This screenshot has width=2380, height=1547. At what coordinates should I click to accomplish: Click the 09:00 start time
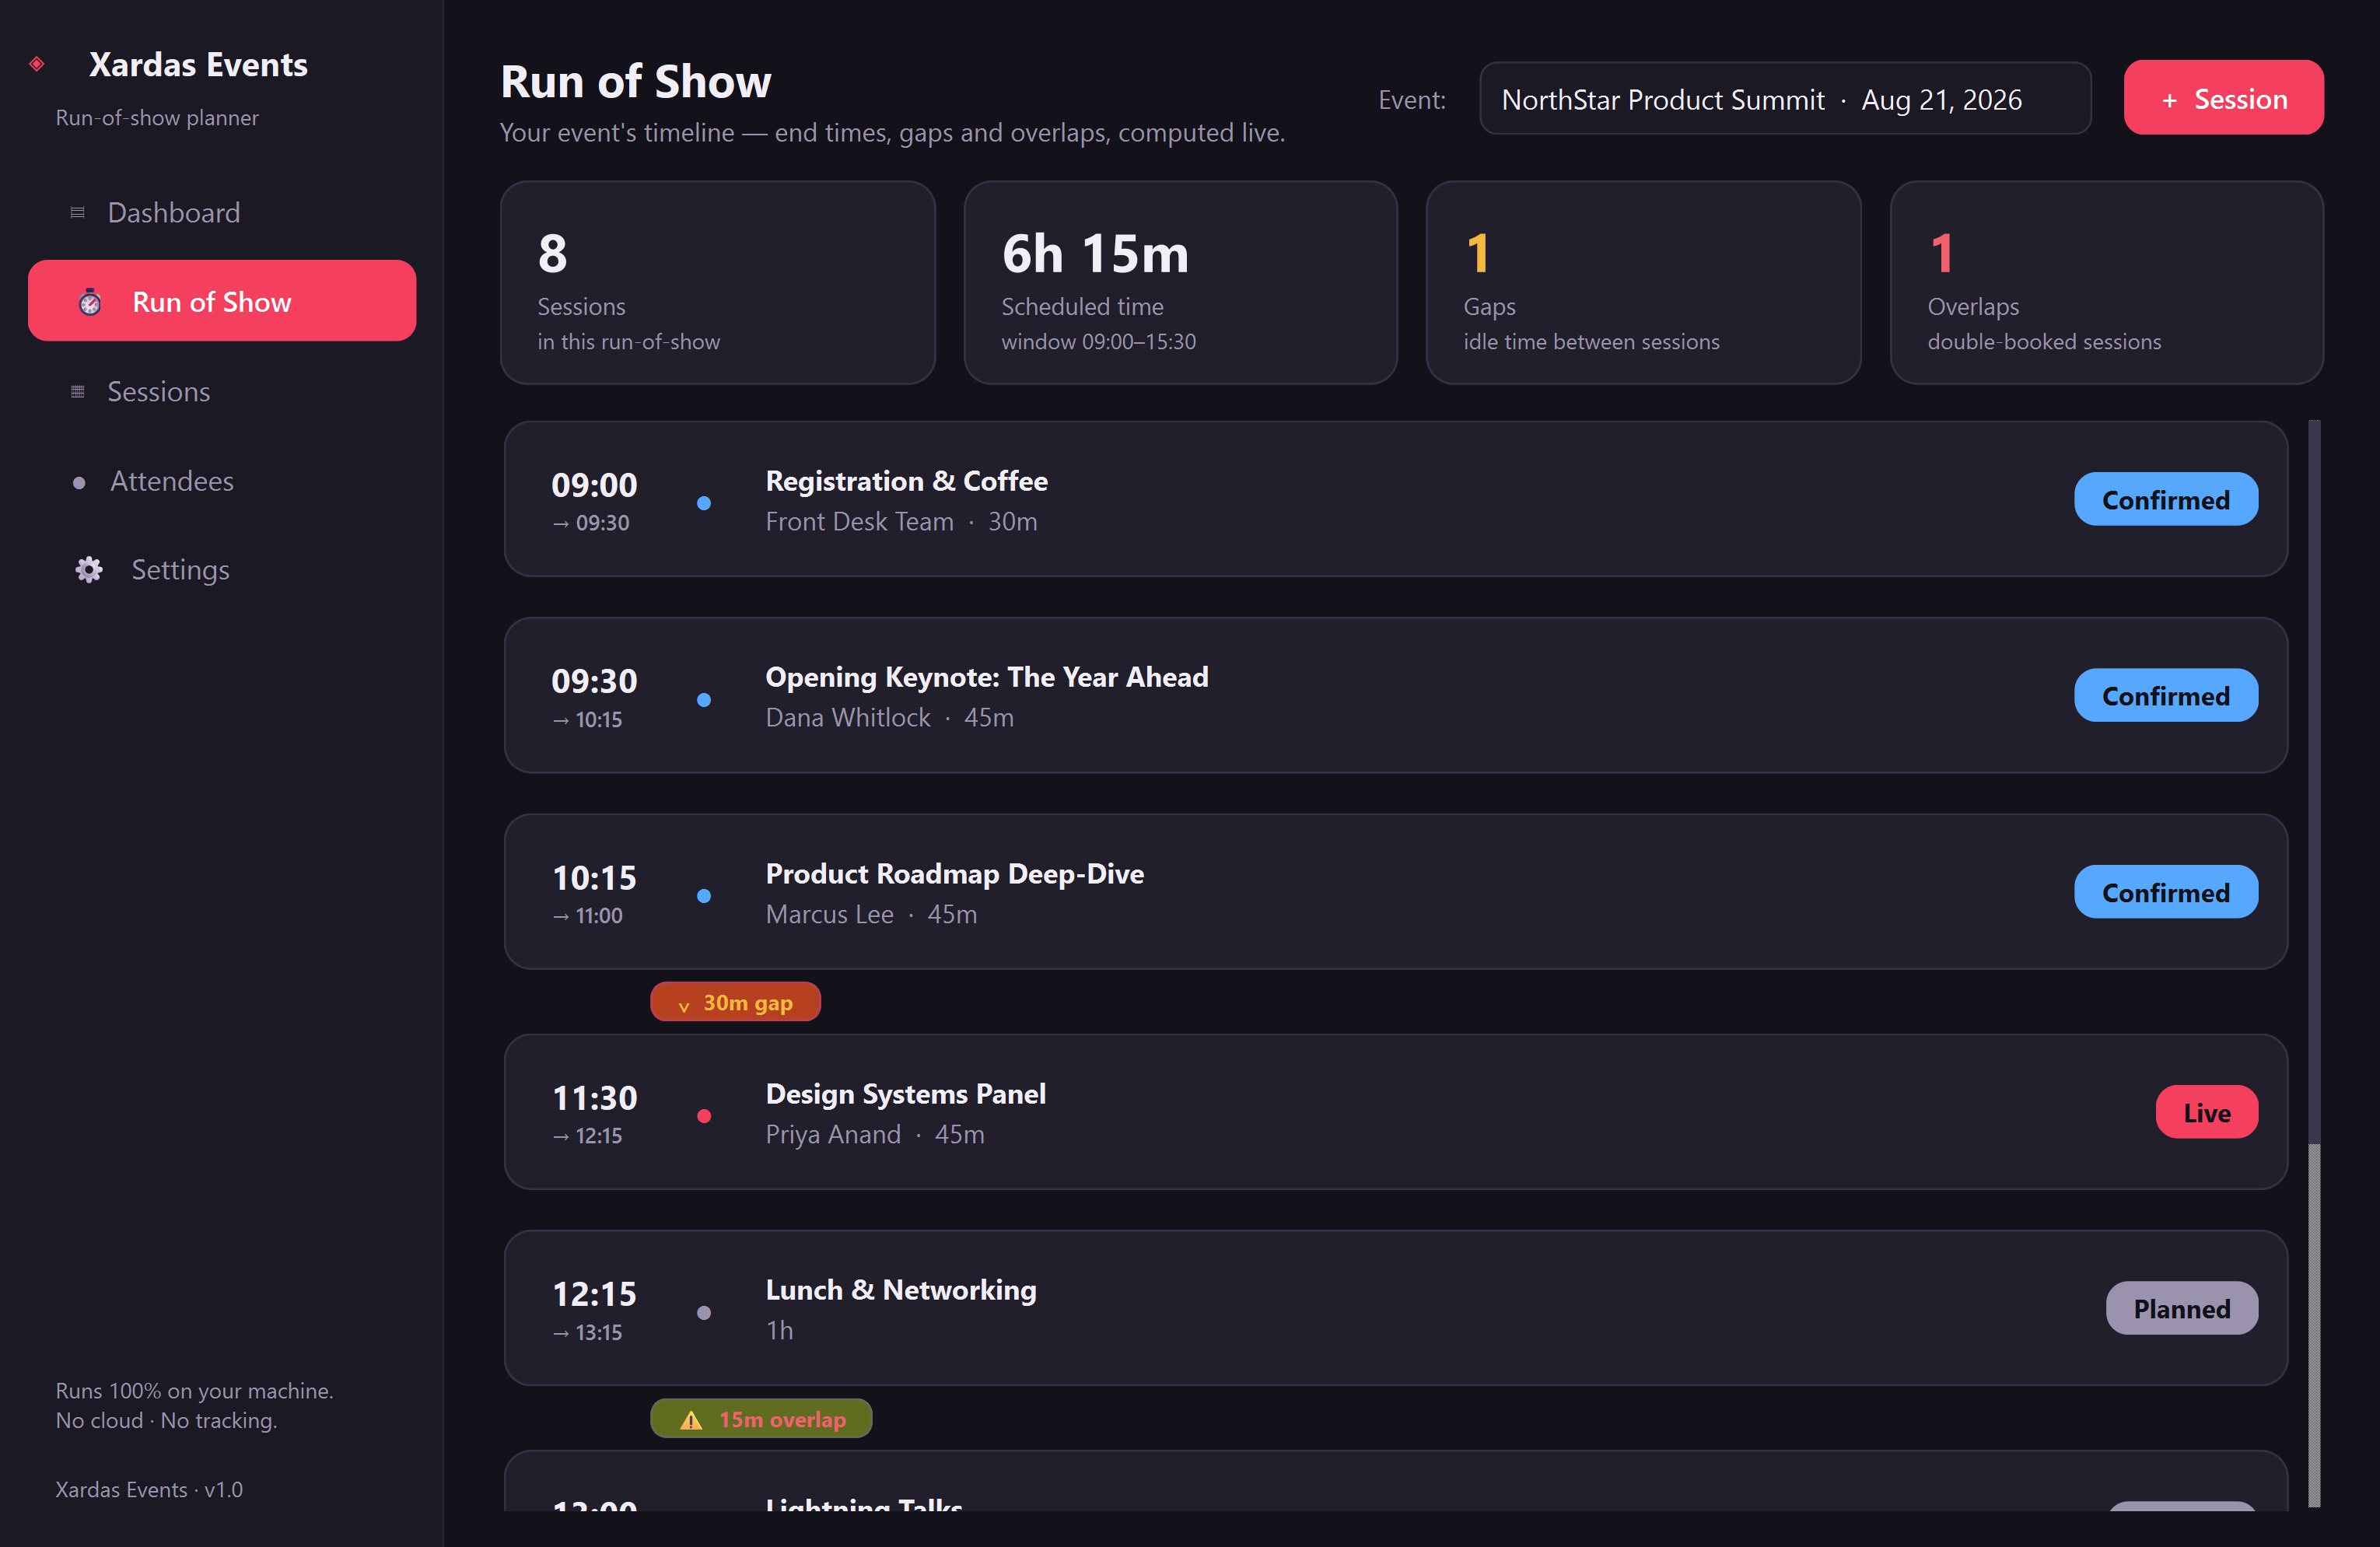tap(594, 485)
